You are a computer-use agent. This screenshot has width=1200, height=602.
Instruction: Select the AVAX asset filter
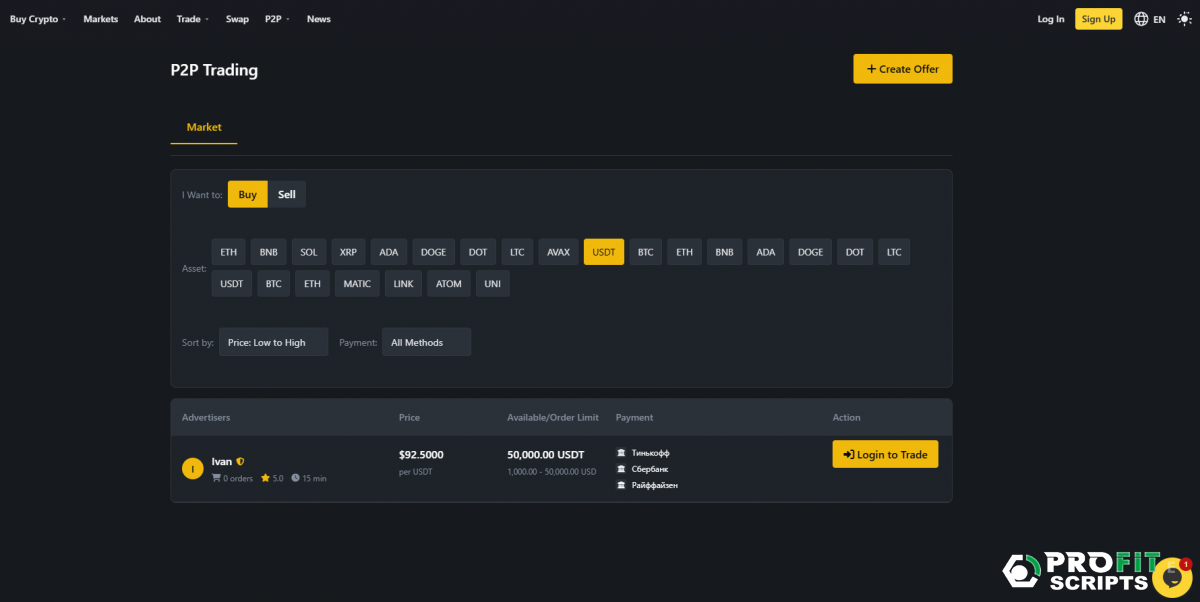click(x=558, y=252)
